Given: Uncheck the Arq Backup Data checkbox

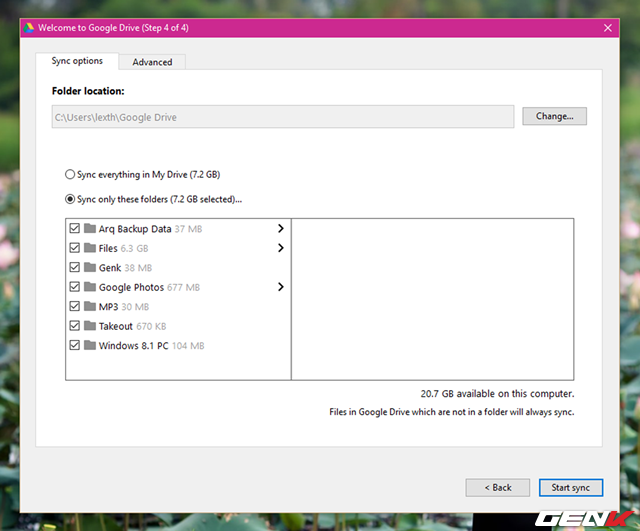Looking at the screenshot, I should pos(75,228).
